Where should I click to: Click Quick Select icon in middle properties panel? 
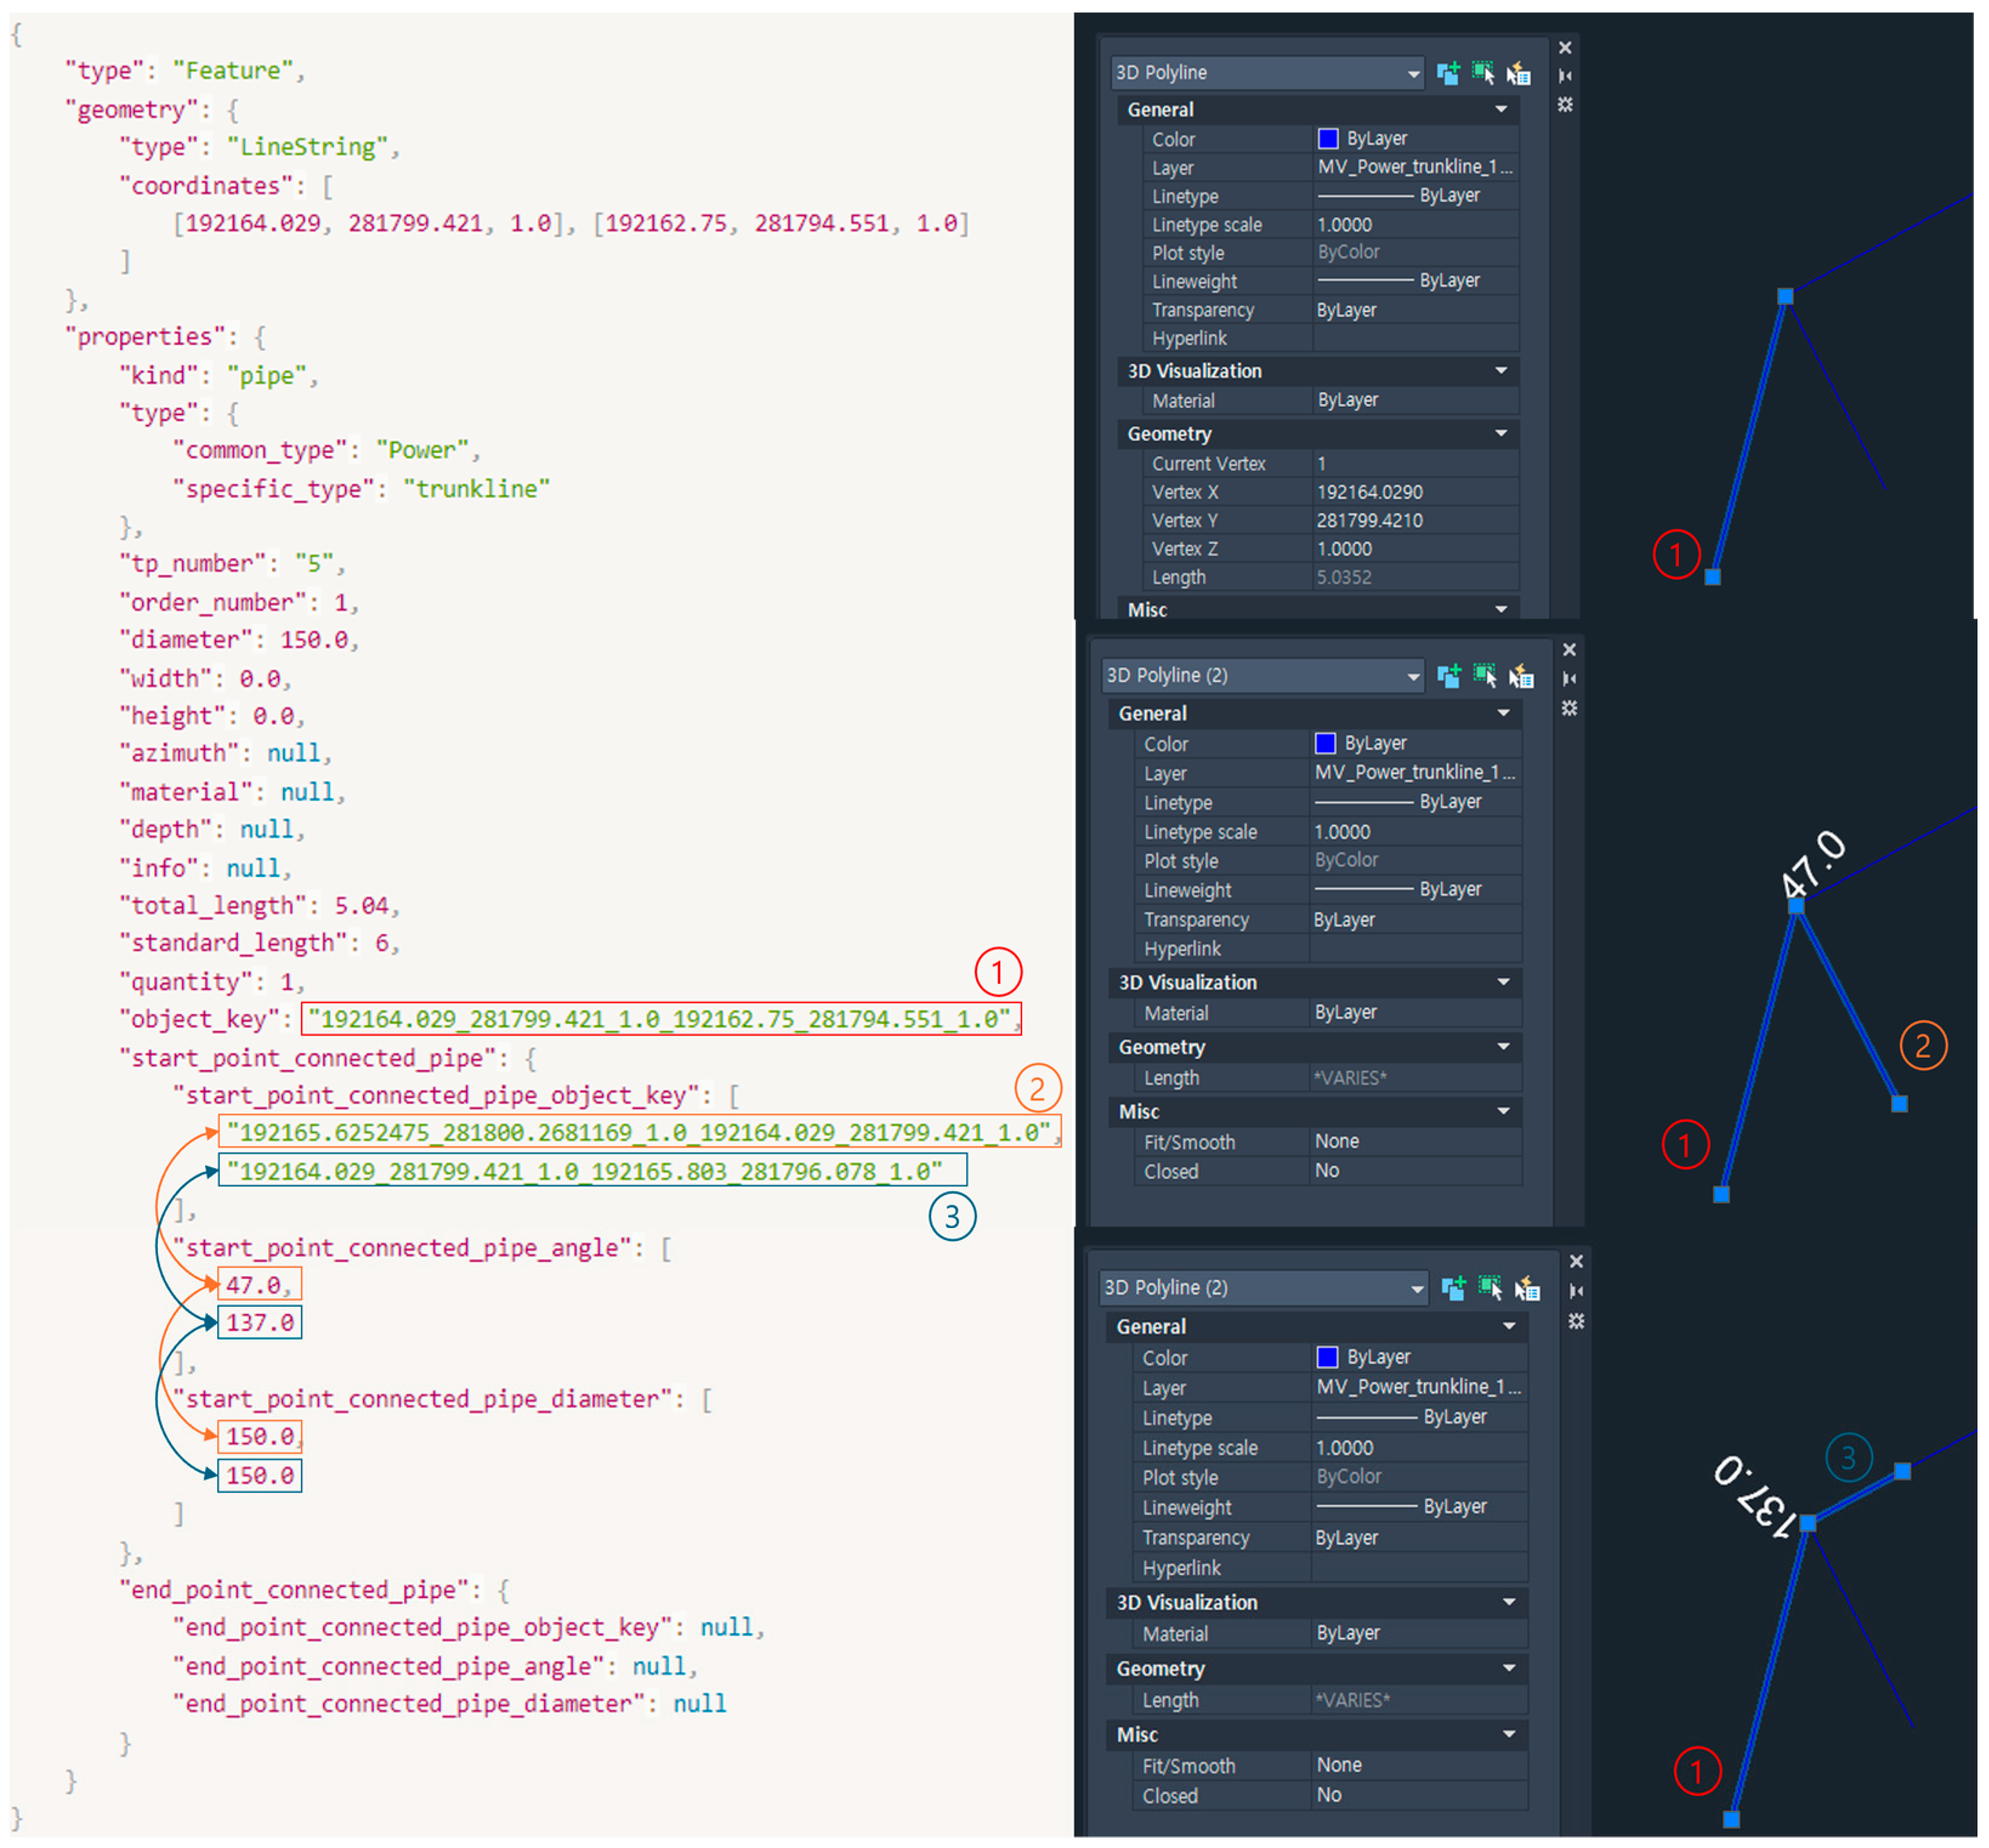(x=1521, y=677)
